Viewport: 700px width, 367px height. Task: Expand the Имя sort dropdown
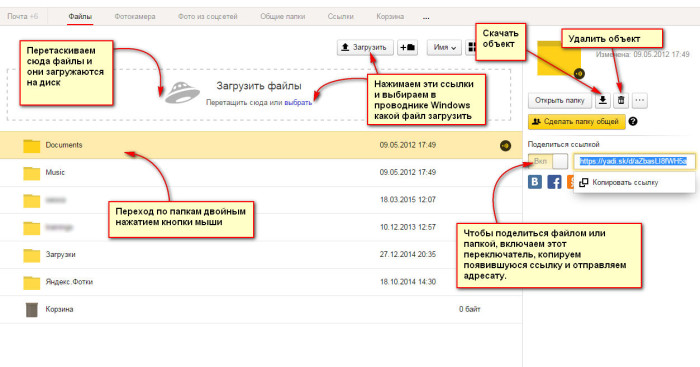pyautogui.click(x=444, y=47)
